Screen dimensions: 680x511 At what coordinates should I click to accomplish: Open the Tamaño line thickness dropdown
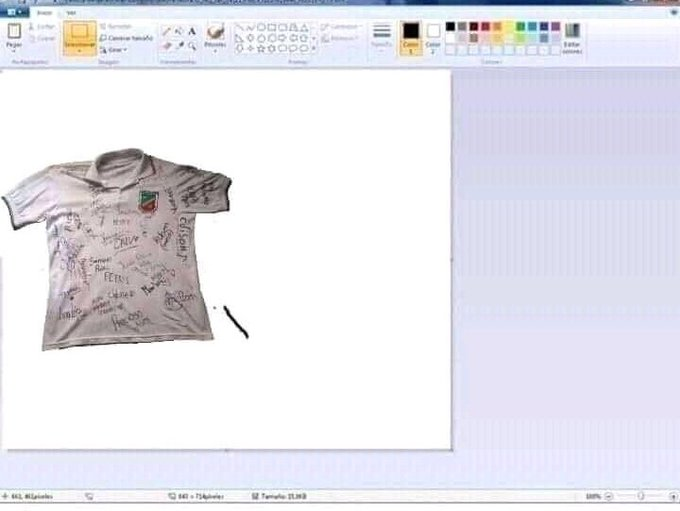click(x=382, y=37)
